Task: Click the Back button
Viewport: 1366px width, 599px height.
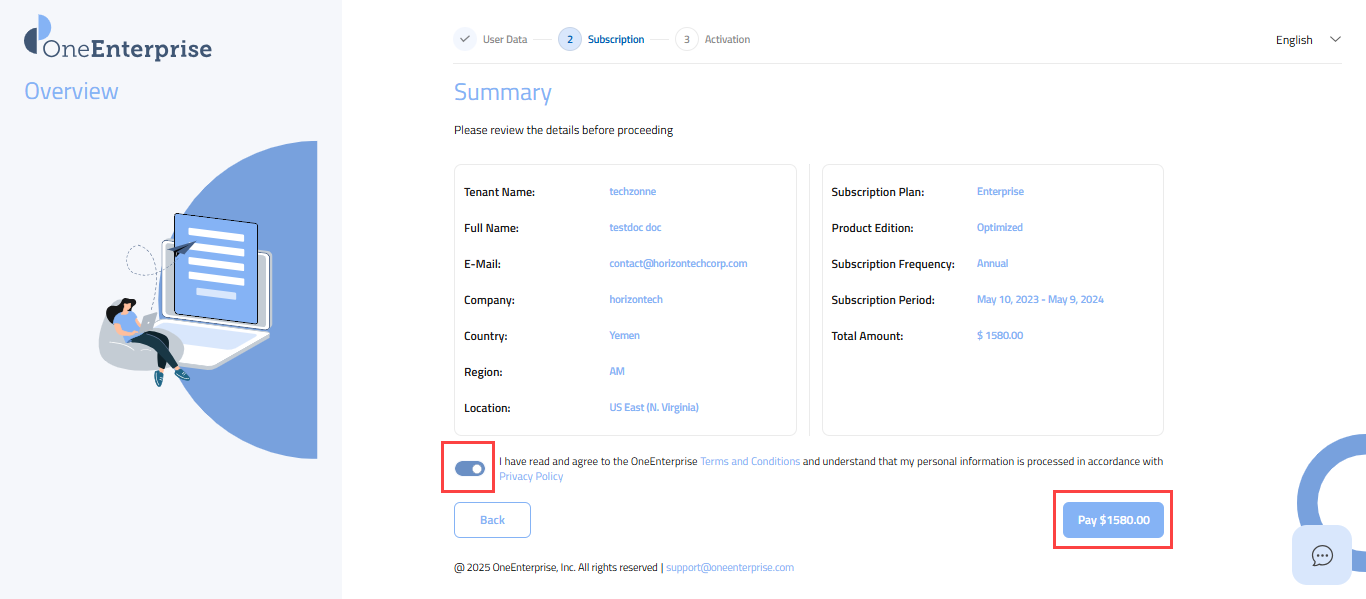Action: pyautogui.click(x=492, y=520)
